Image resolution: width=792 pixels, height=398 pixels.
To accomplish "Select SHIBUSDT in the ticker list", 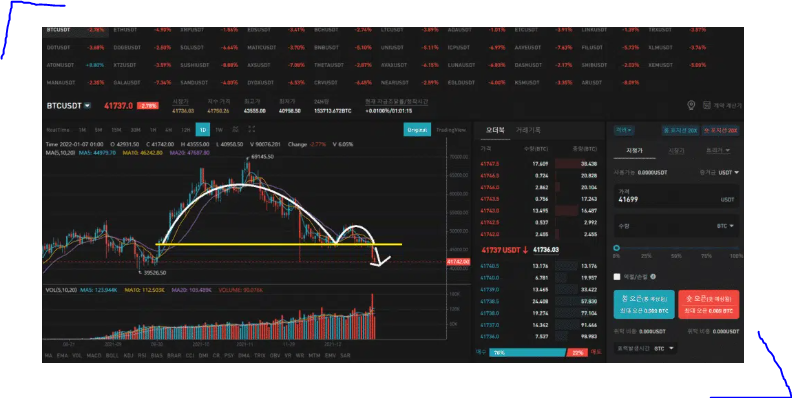I will pyautogui.click(x=595, y=66).
